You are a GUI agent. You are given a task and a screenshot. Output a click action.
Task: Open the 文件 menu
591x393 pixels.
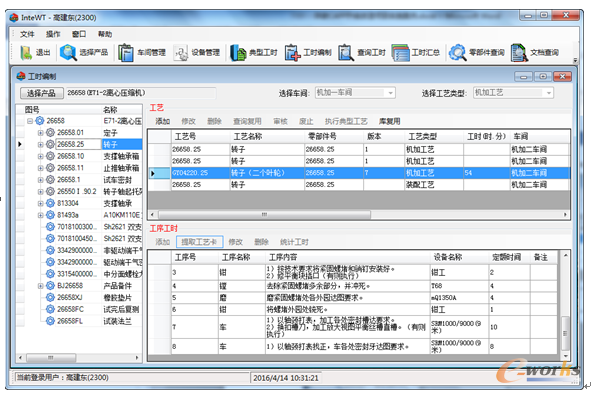point(27,34)
